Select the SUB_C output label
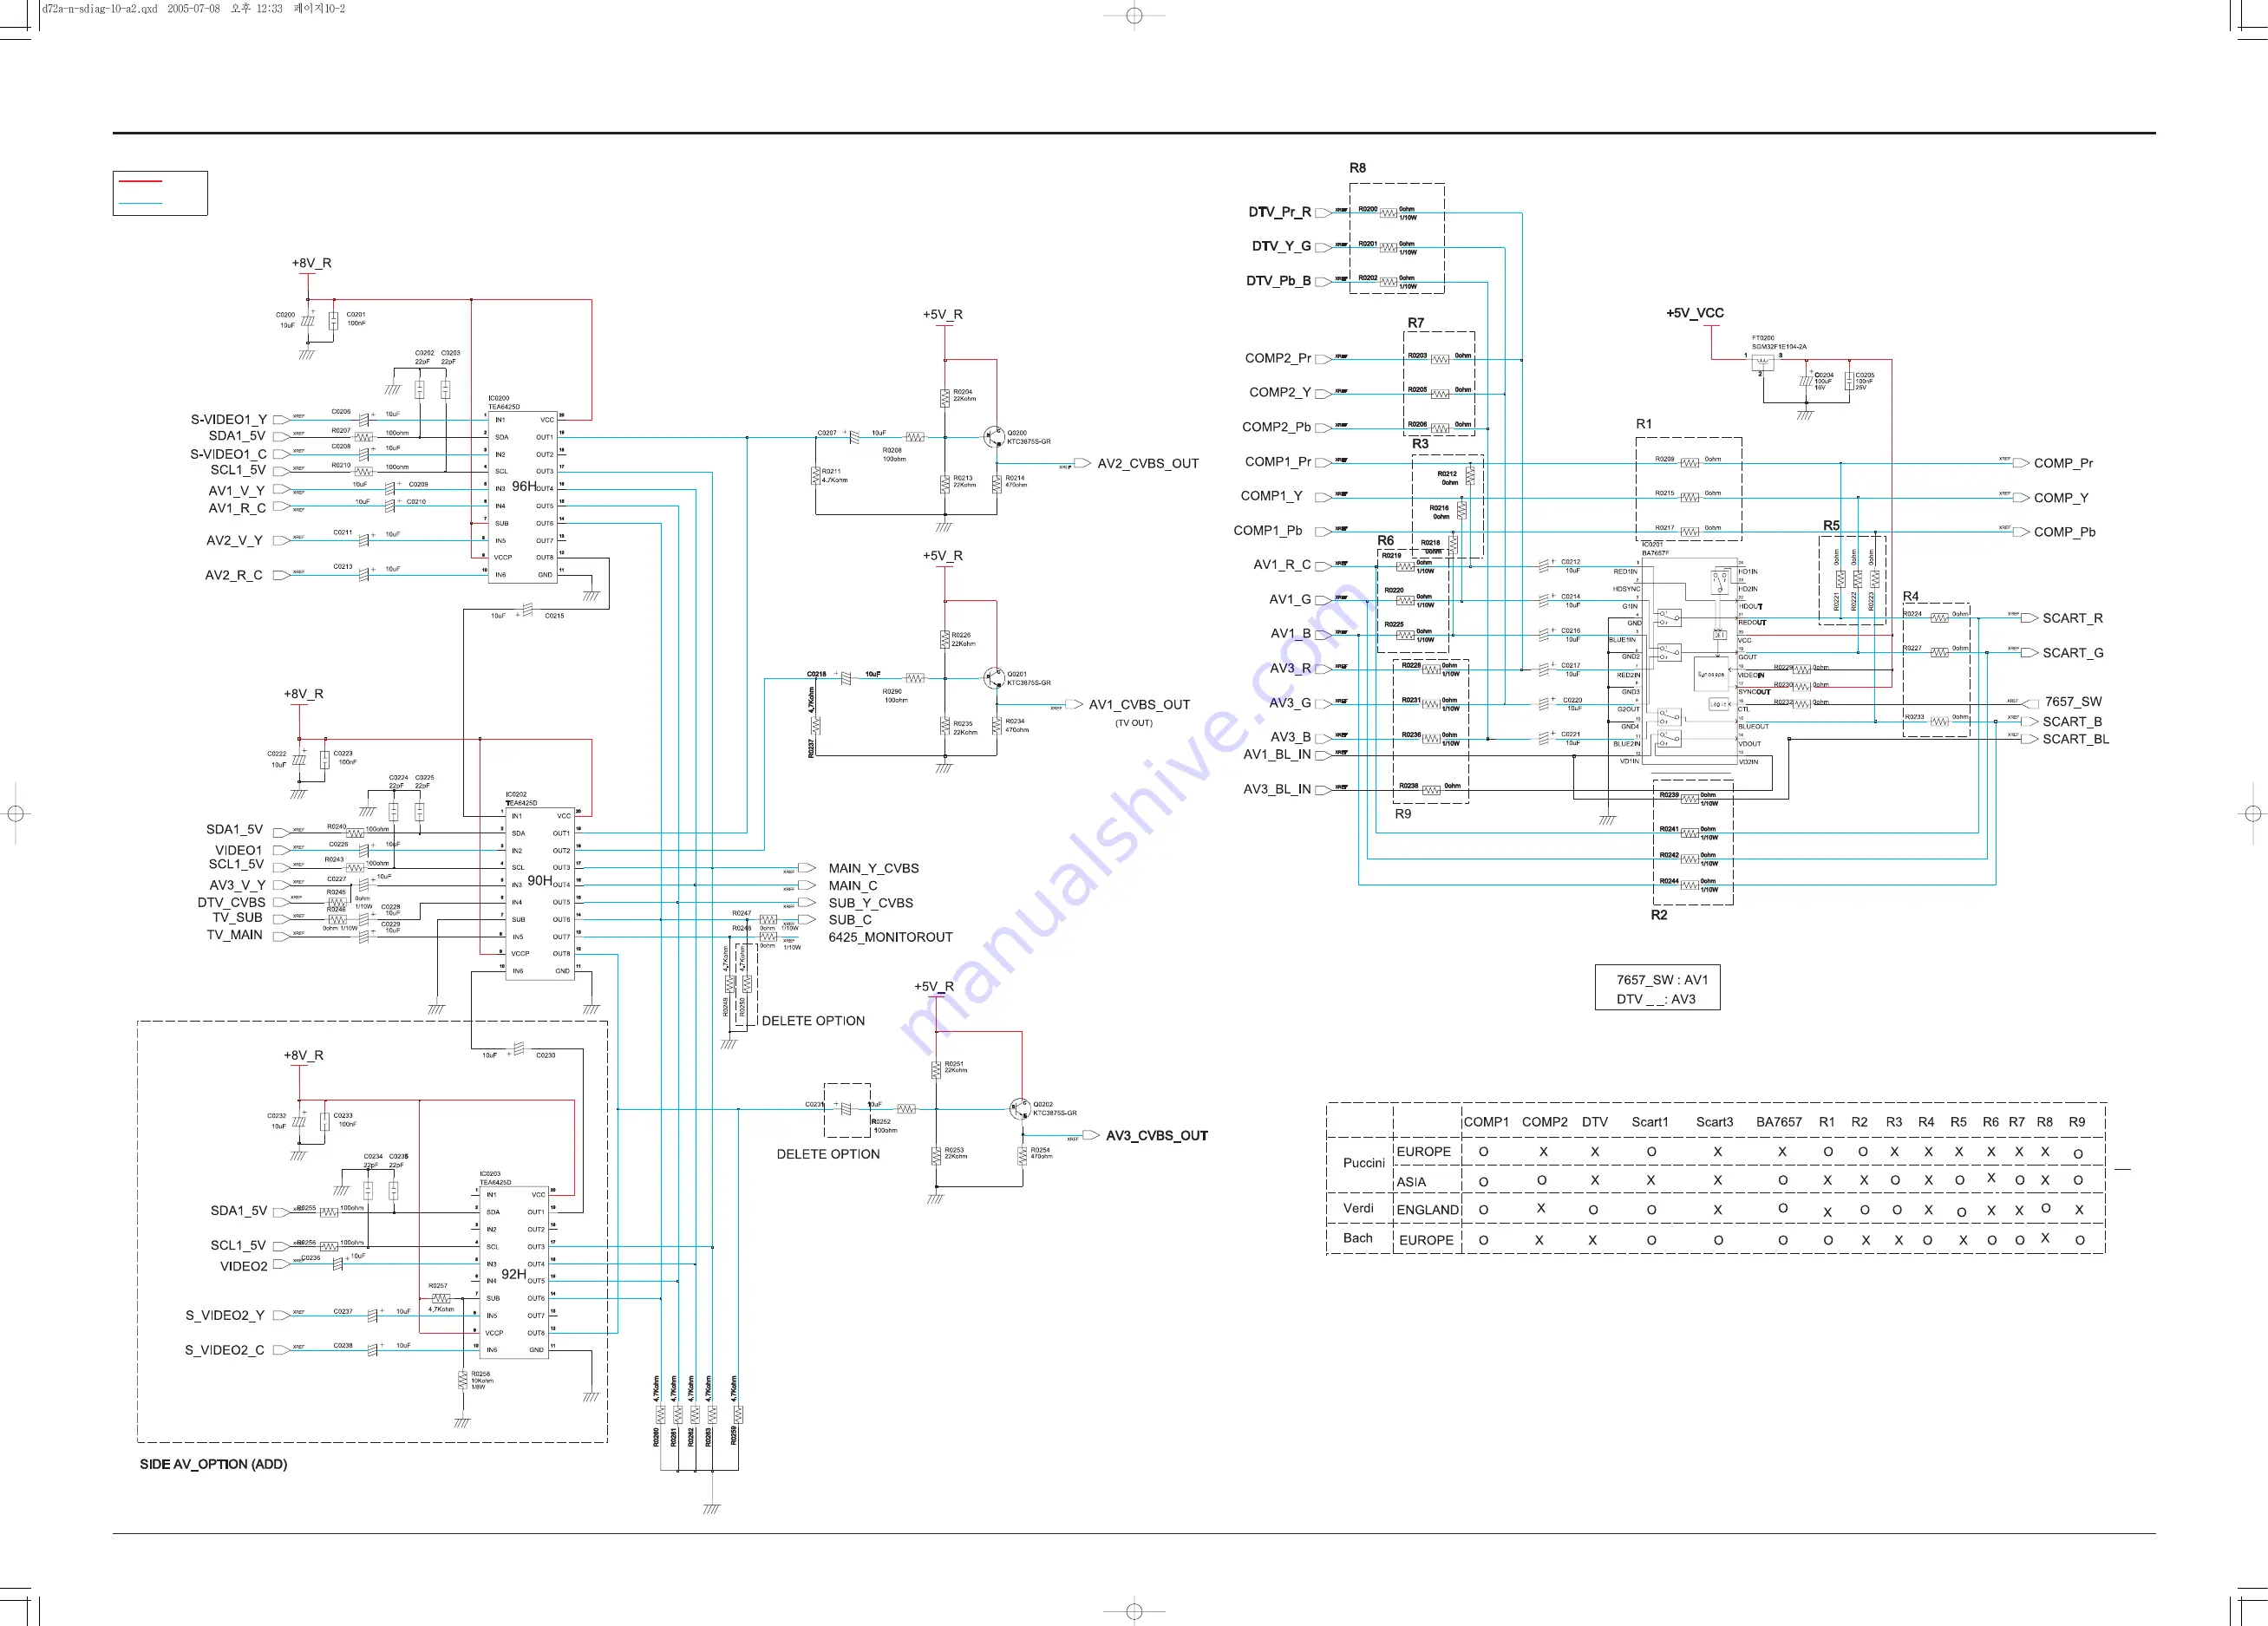 point(850,920)
